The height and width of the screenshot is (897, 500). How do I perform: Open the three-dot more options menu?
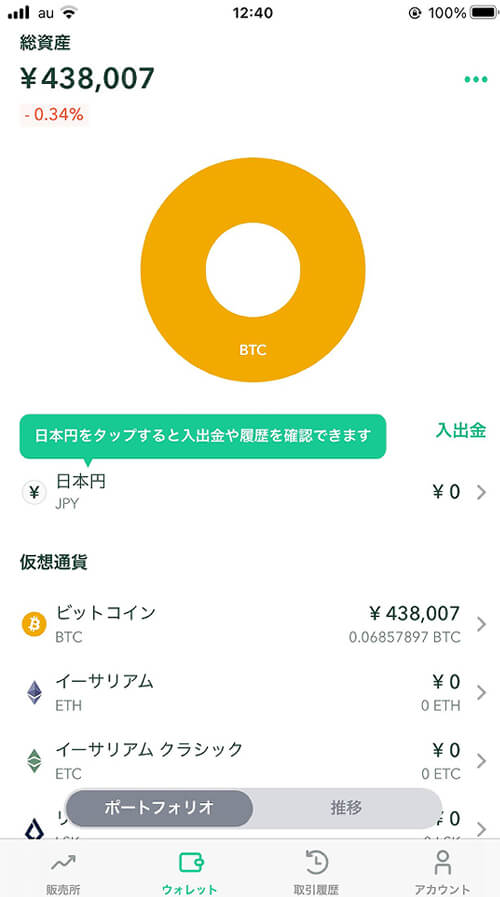coord(476,80)
